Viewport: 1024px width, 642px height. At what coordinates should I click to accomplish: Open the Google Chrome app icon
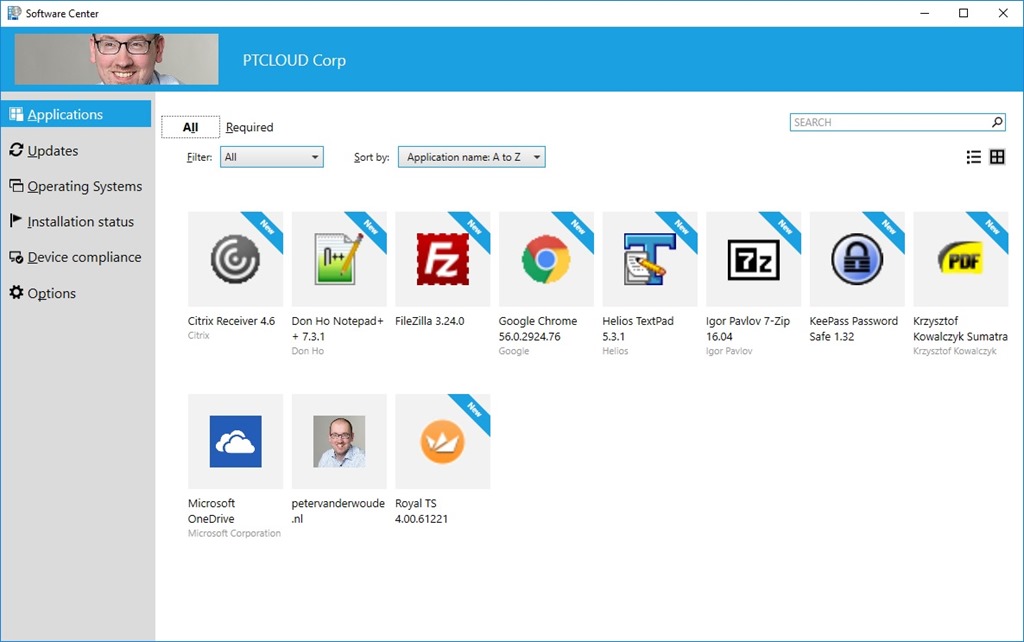(x=546, y=259)
